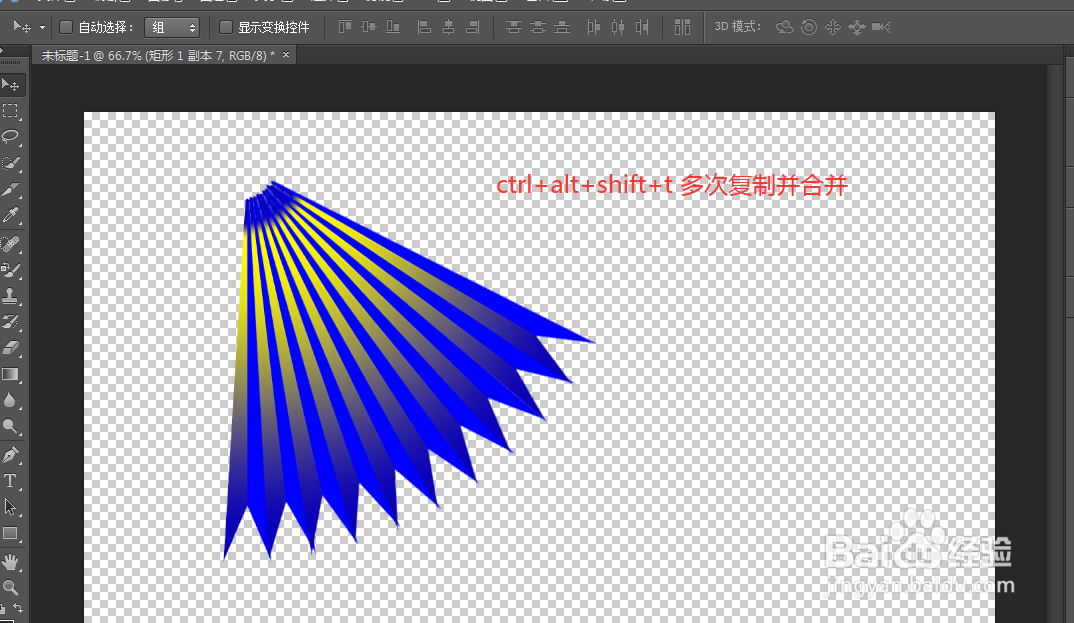Select the Pen tool
This screenshot has height=623, width=1074.
tap(12, 454)
